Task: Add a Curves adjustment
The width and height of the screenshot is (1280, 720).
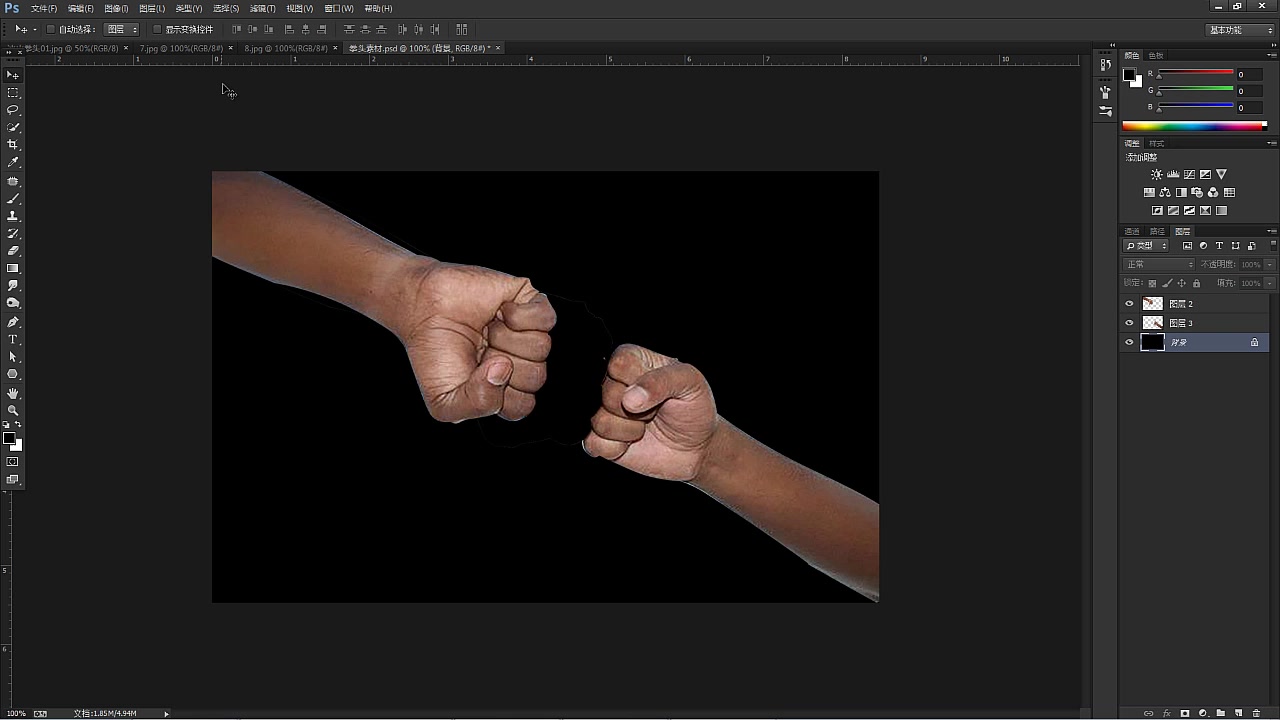Action: pos(1189,174)
